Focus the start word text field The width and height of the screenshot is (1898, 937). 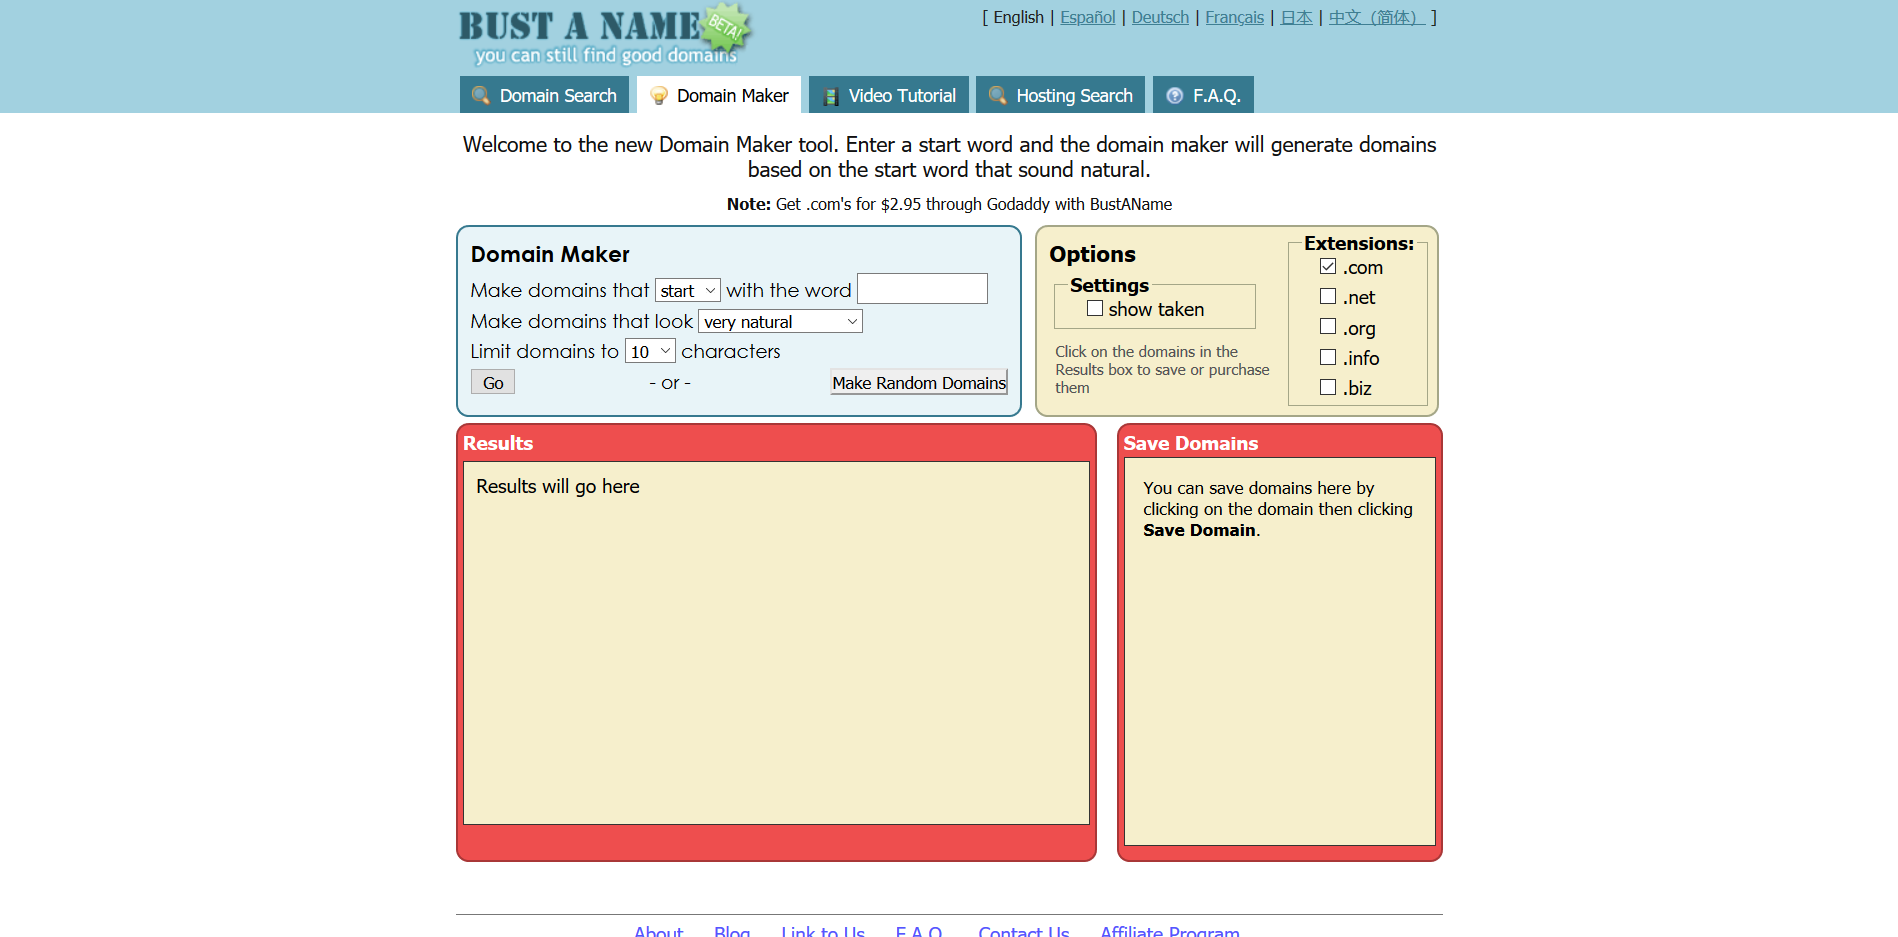(922, 289)
